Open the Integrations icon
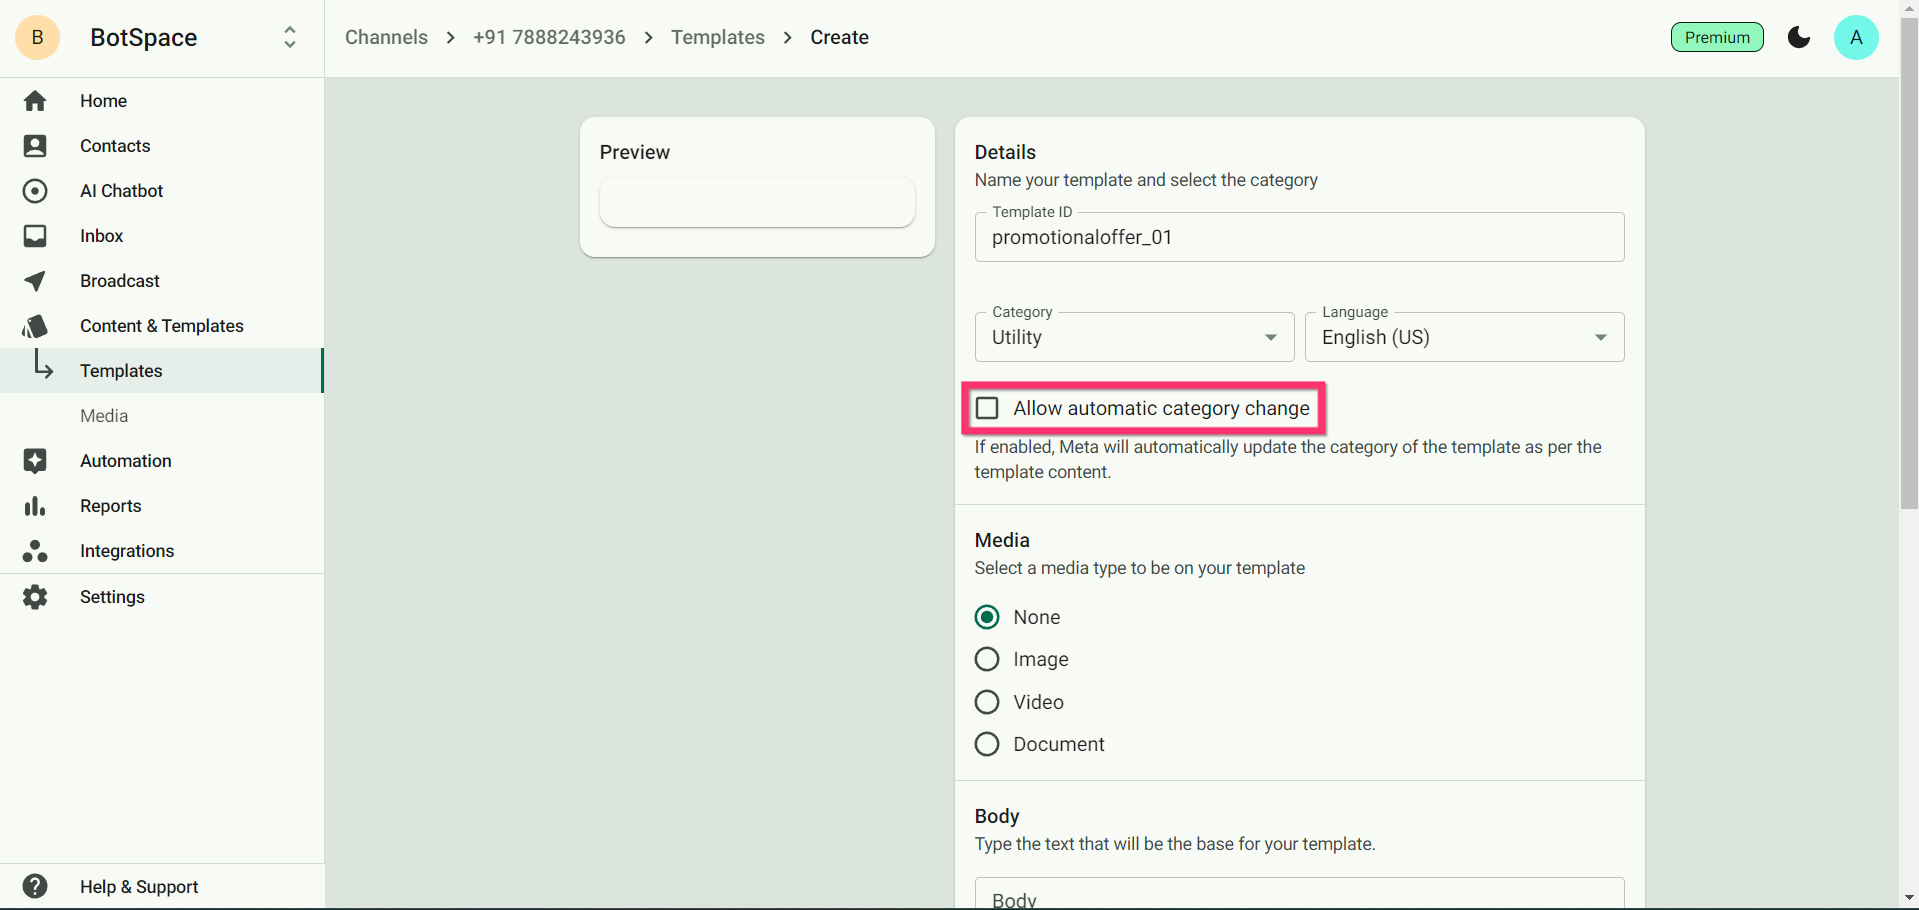 tap(35, 551)
